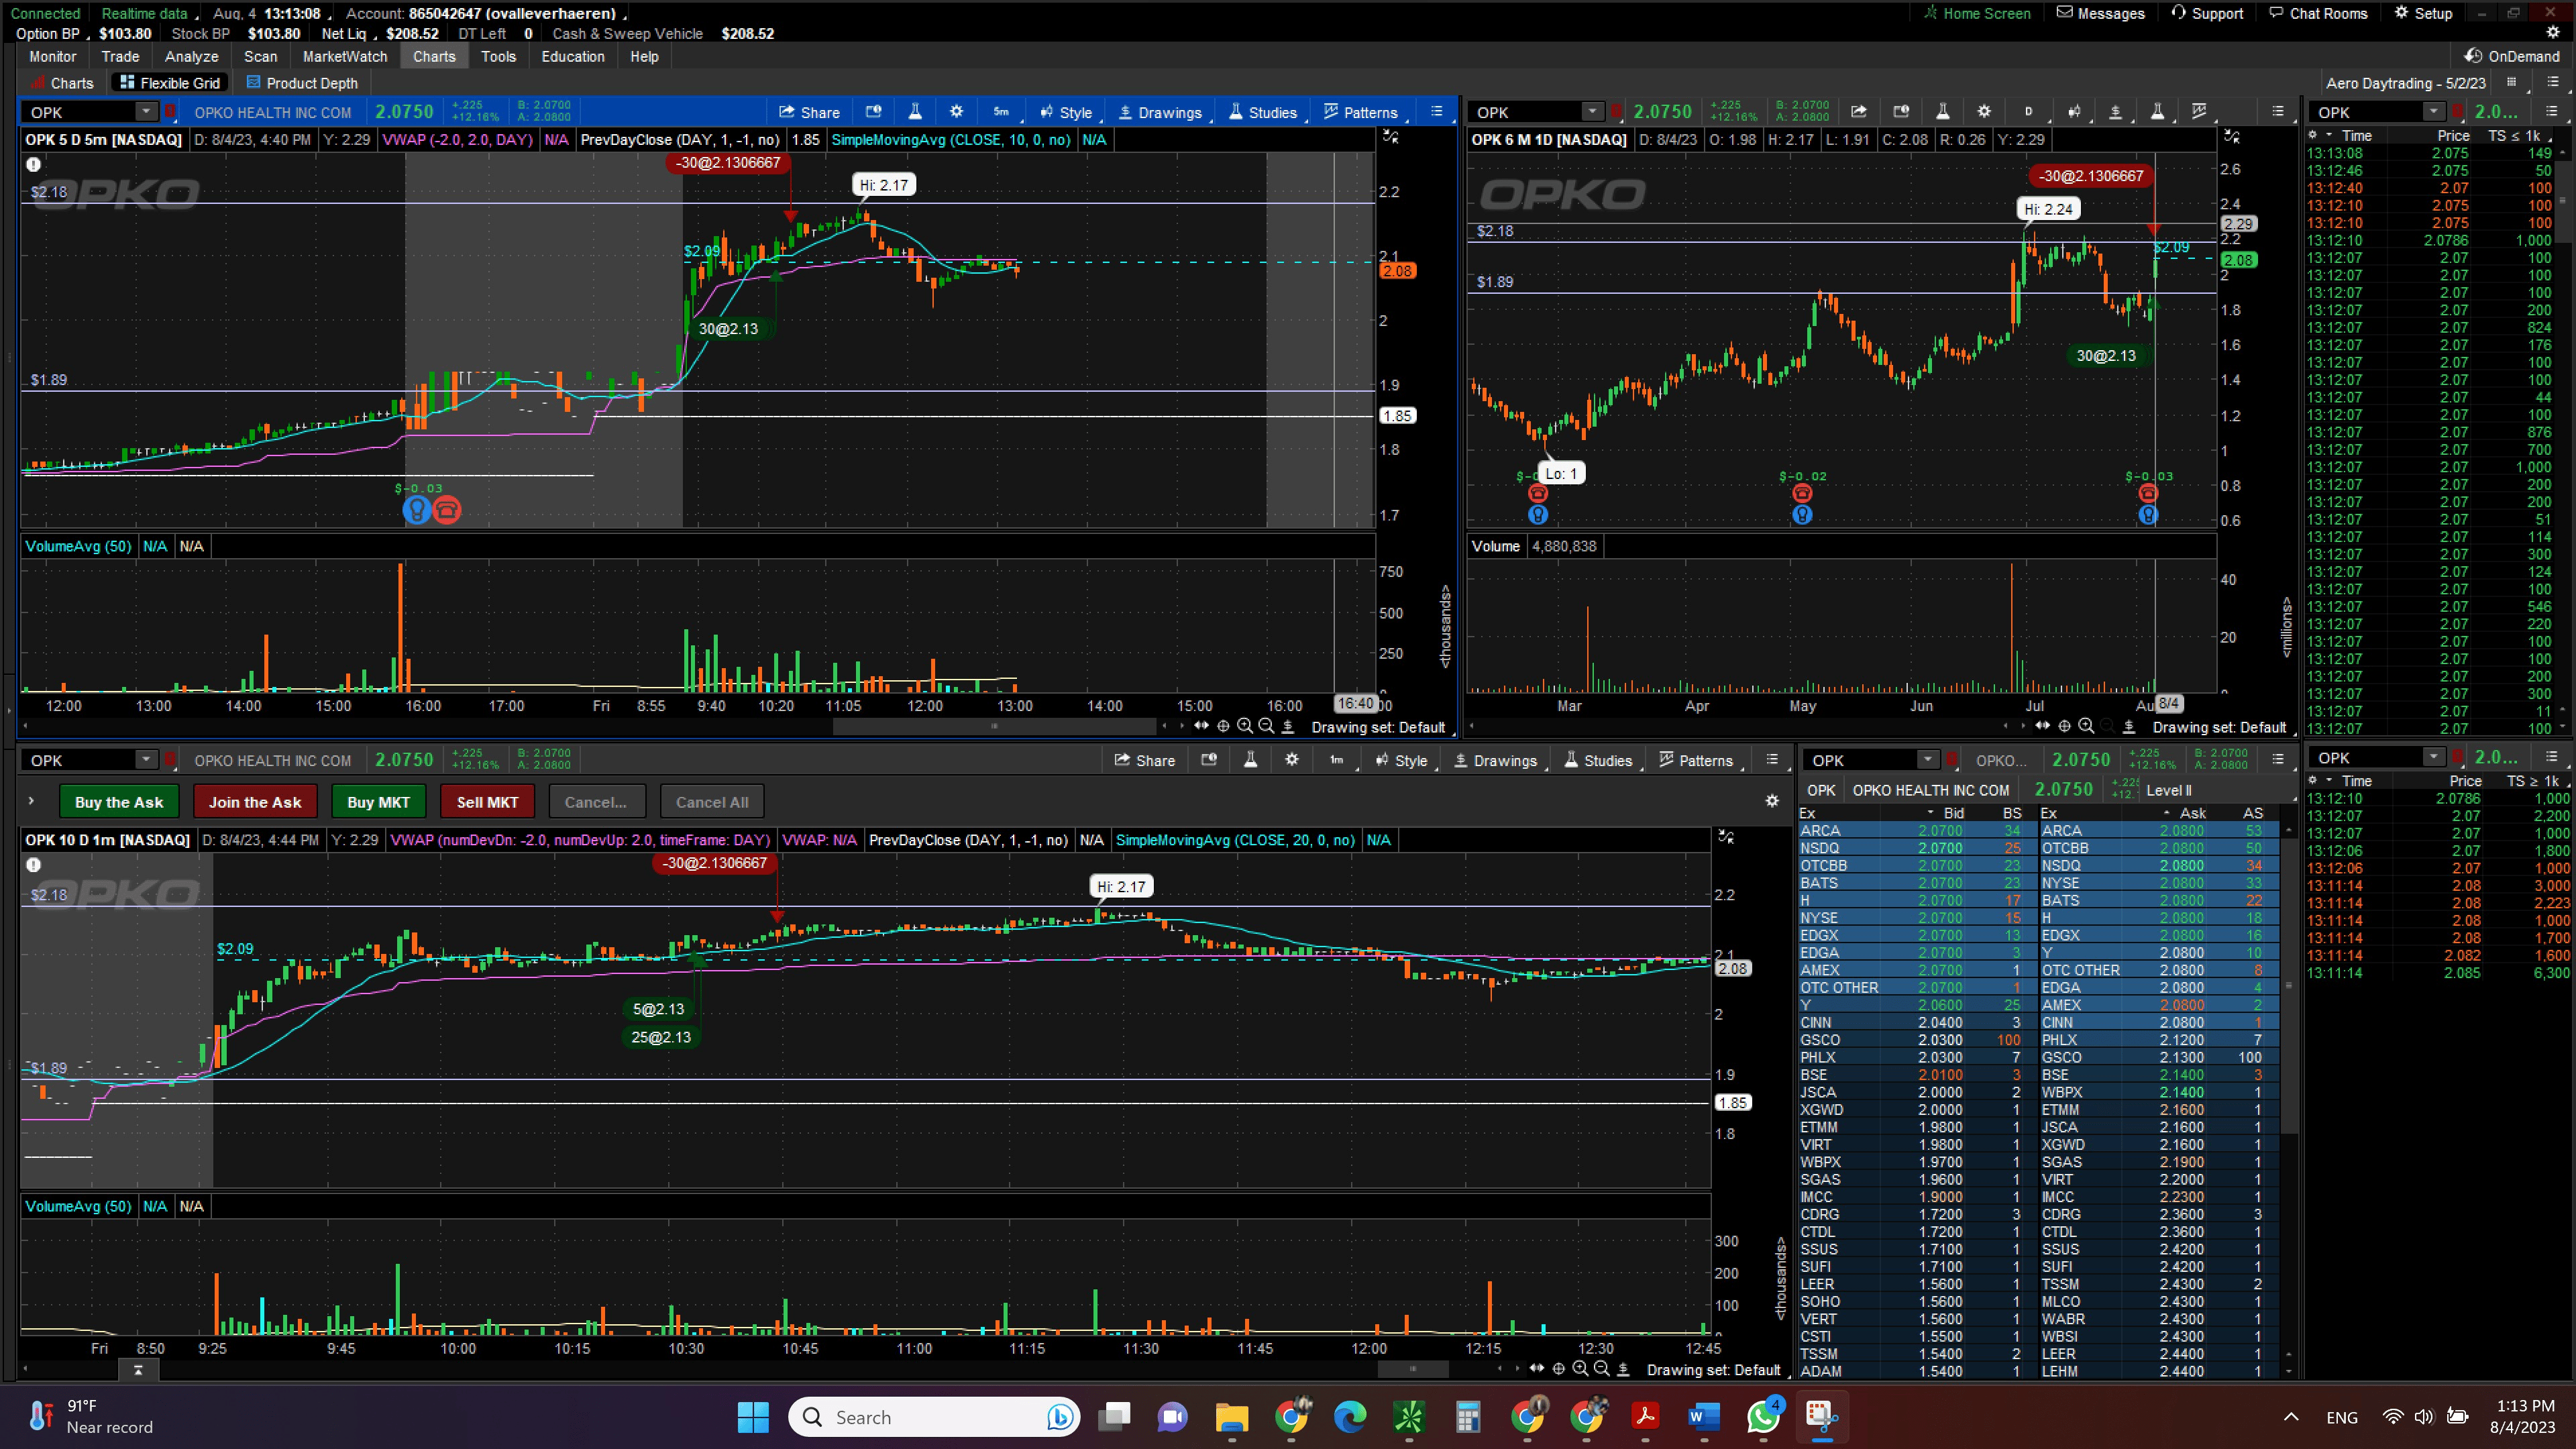Toggle the order buttons panel arrow
2576x1449 pixels.
tap(31, 801)
